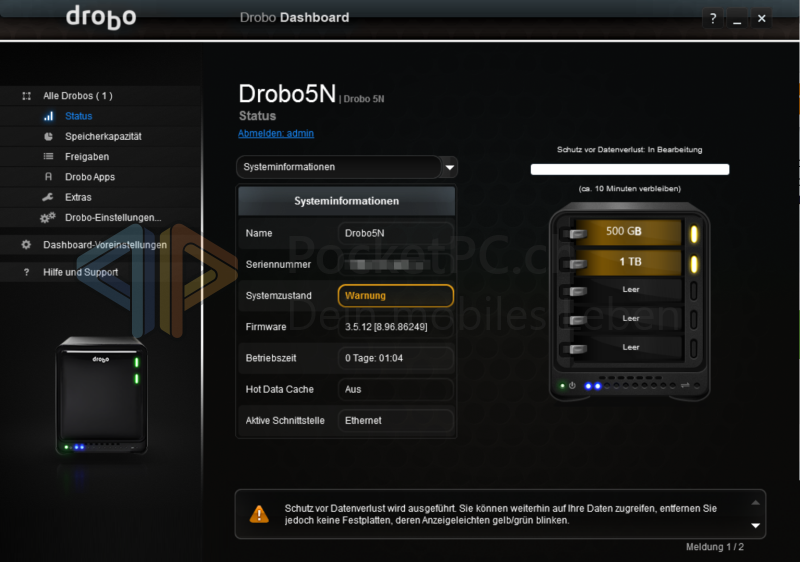Click the Drobo5N page heading
The height and width of the screenshot is (562, 800).
[287, 94]
